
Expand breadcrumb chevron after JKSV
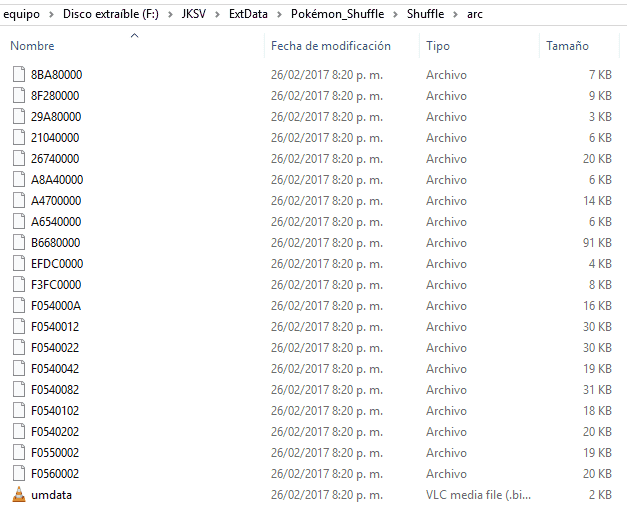[217, 14]
